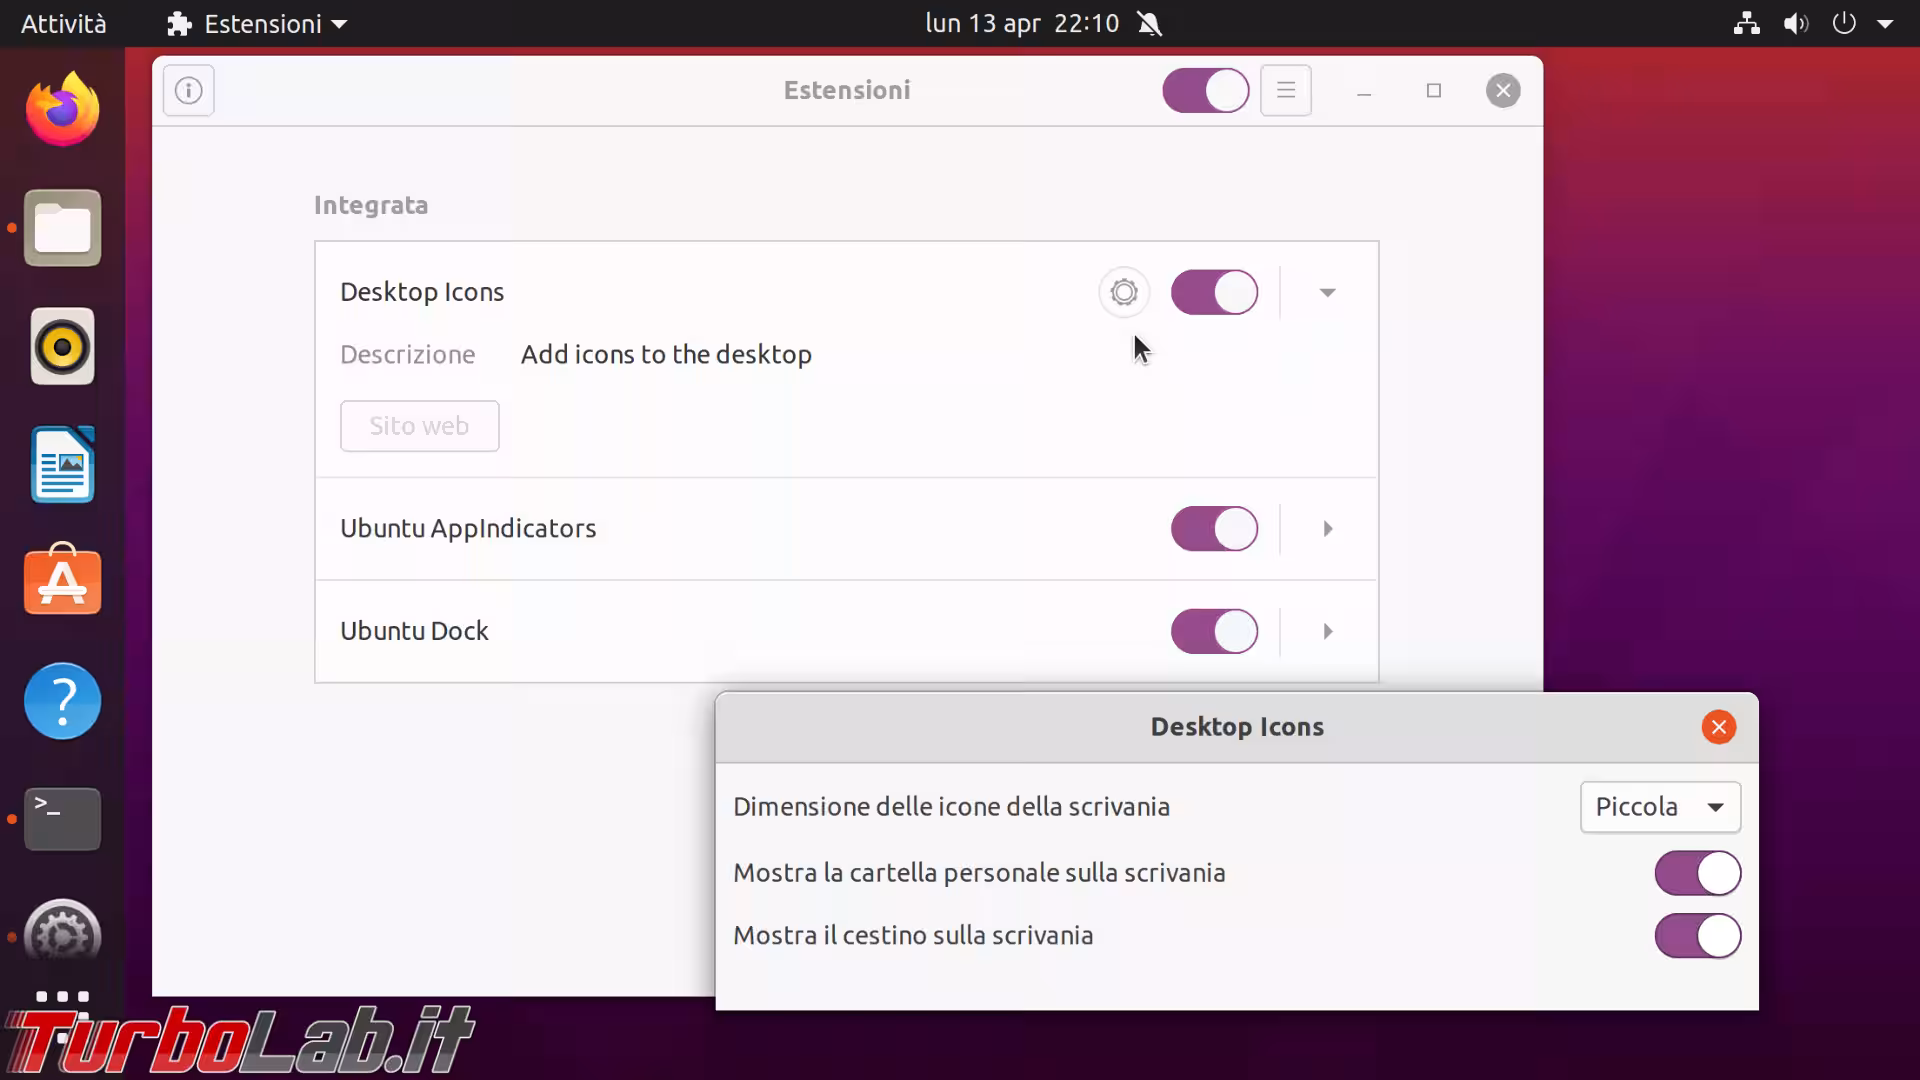Screen dimensions: 1920x1080
Task: Toggle Mostra il cestino sulla scrivania
Action: coord(1697,936)
